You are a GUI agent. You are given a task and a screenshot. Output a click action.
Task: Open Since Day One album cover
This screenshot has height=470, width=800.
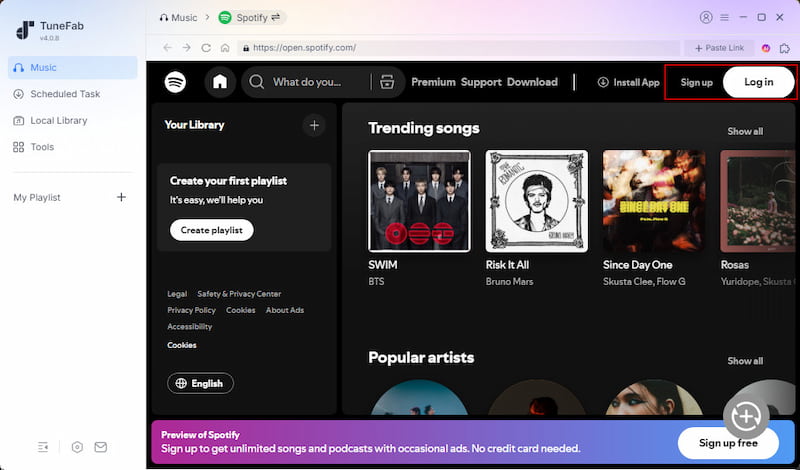[x=654, y=201]
